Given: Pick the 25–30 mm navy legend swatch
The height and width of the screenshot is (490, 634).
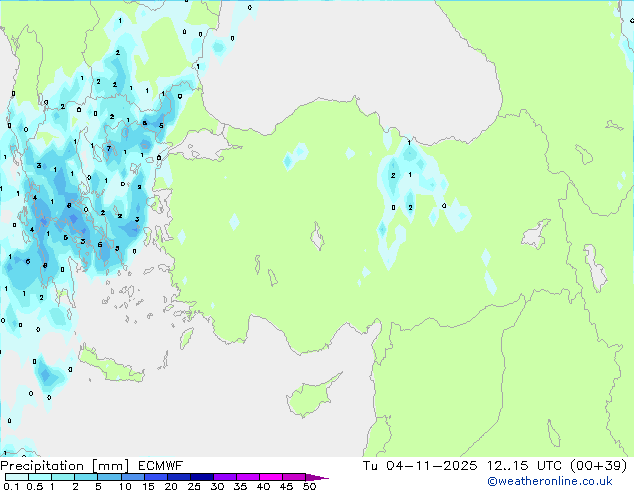Looking at the screenshot, I should tap(202, 477).
